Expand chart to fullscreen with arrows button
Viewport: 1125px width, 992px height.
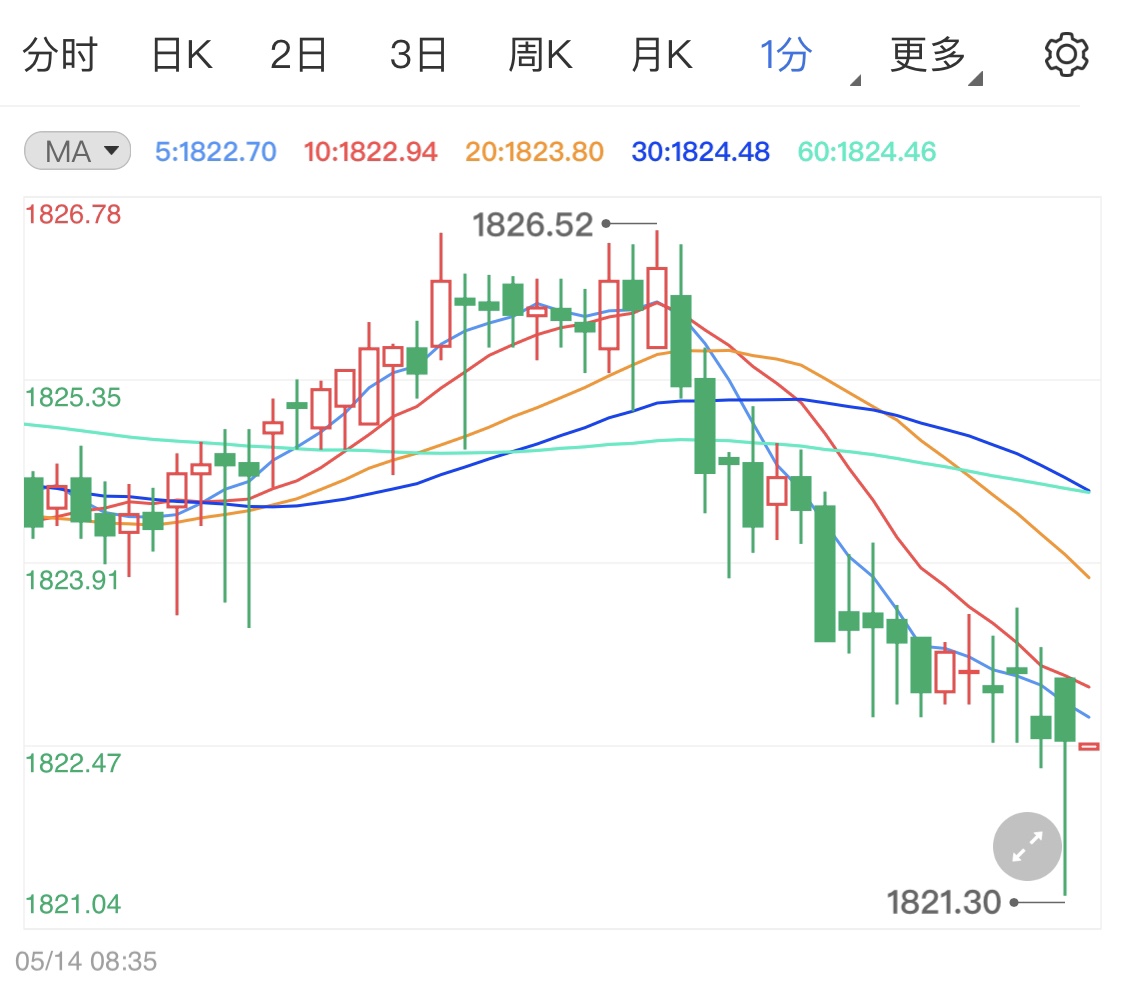point(1027,846)
